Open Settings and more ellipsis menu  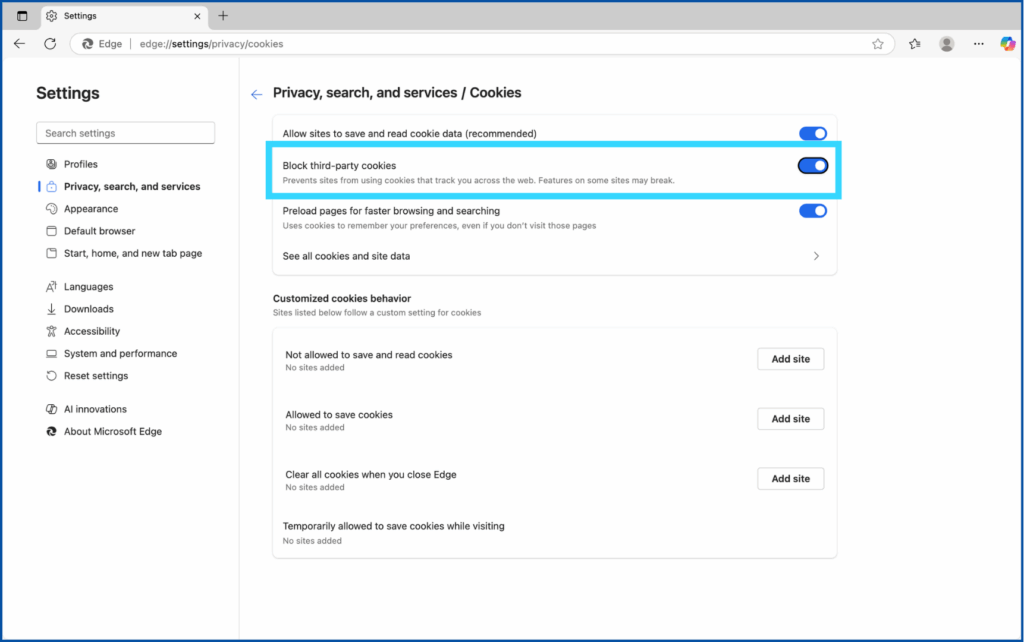978,44
